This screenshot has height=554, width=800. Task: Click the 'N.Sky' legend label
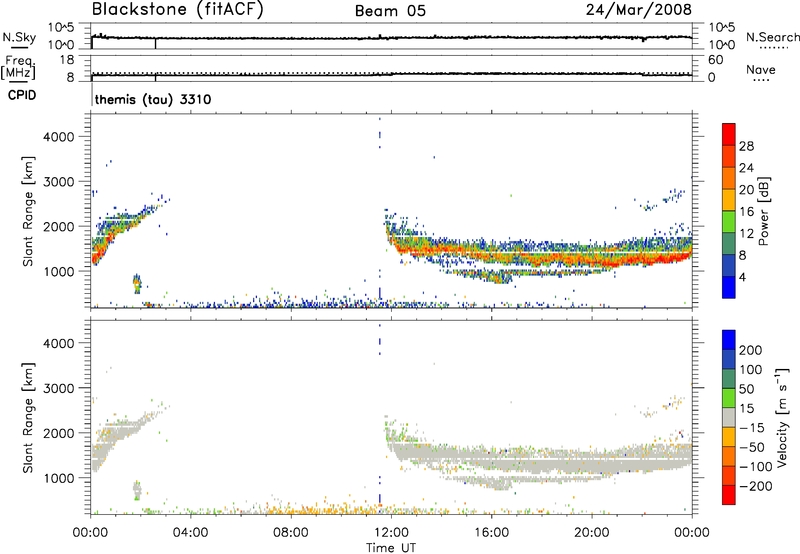(19, 37)
